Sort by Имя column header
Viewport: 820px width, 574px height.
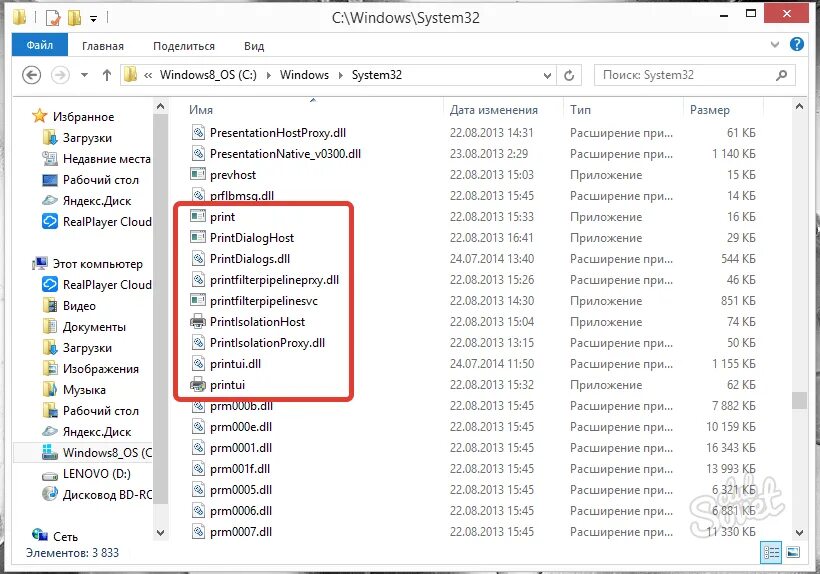[x=201, y=110]
